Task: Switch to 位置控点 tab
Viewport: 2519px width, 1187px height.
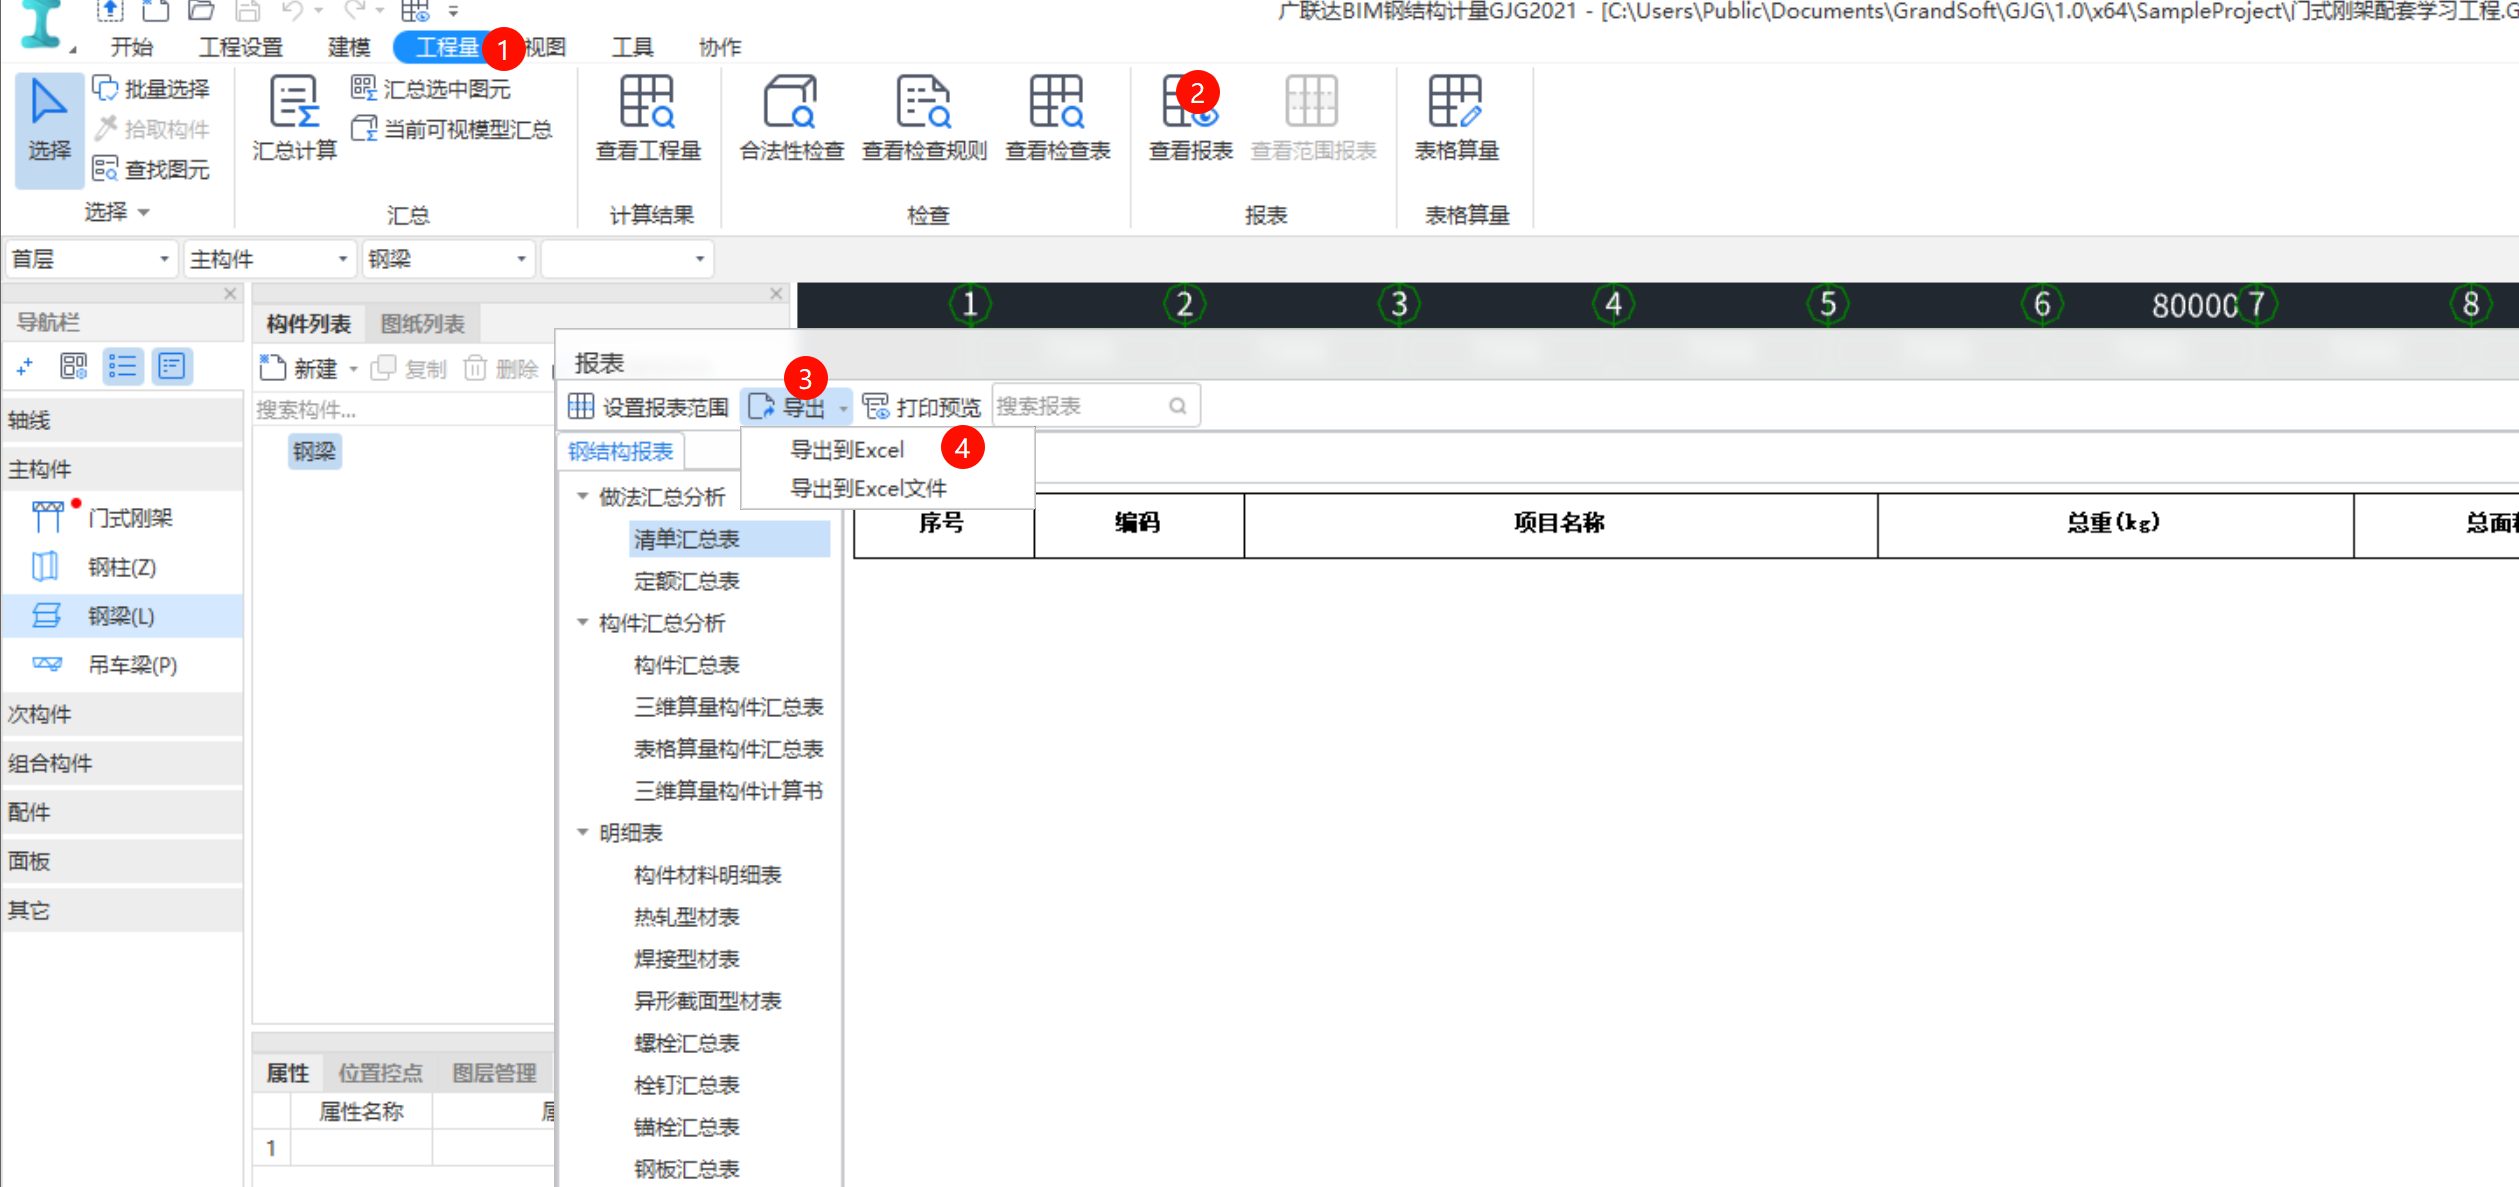Action: point(380,1073)
